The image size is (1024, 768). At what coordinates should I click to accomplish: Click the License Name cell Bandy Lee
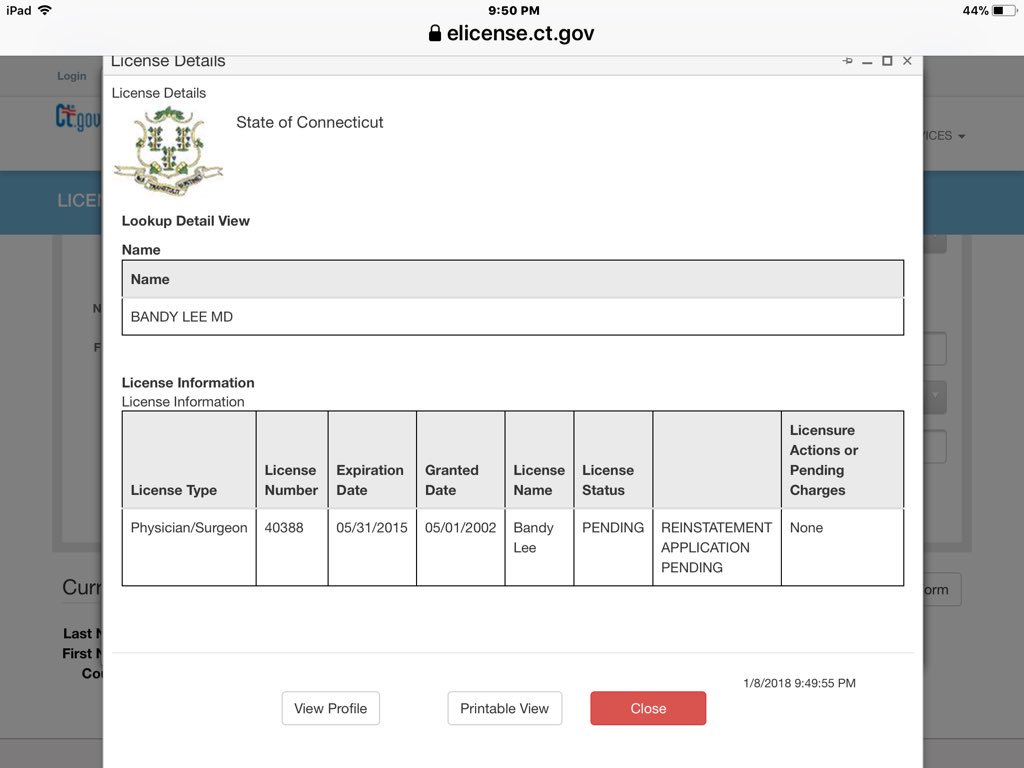tap(539, 547)
